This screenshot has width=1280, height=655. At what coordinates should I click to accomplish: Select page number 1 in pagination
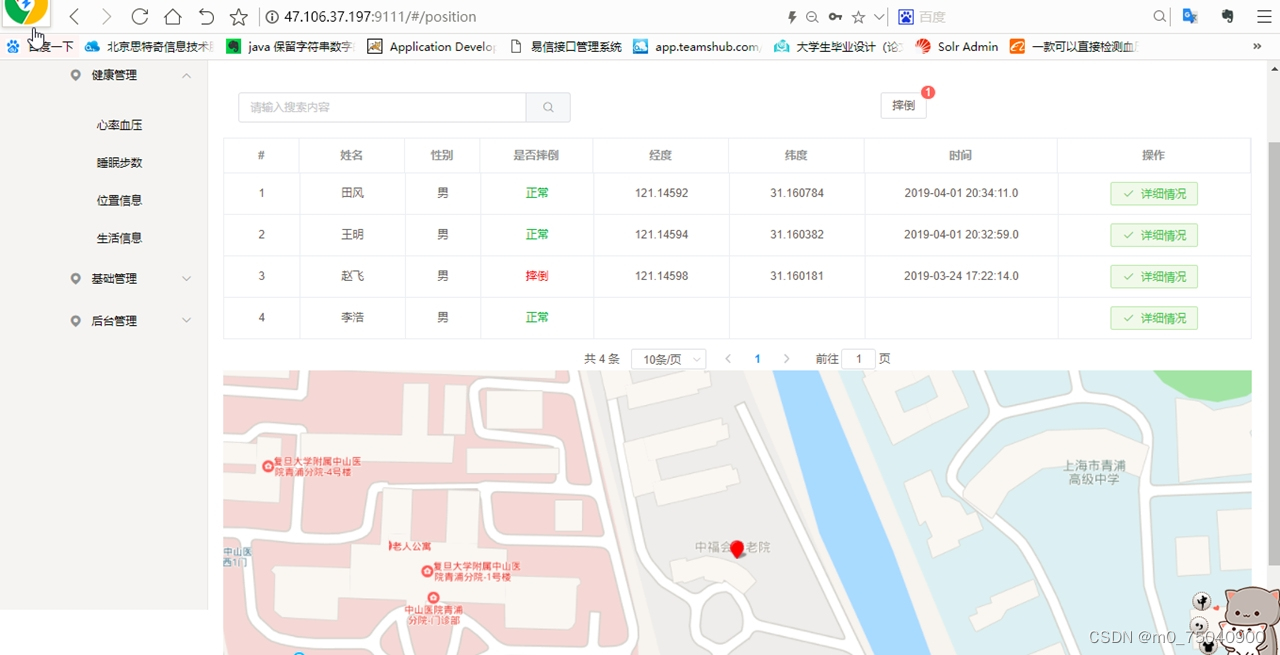pos(758,359)
